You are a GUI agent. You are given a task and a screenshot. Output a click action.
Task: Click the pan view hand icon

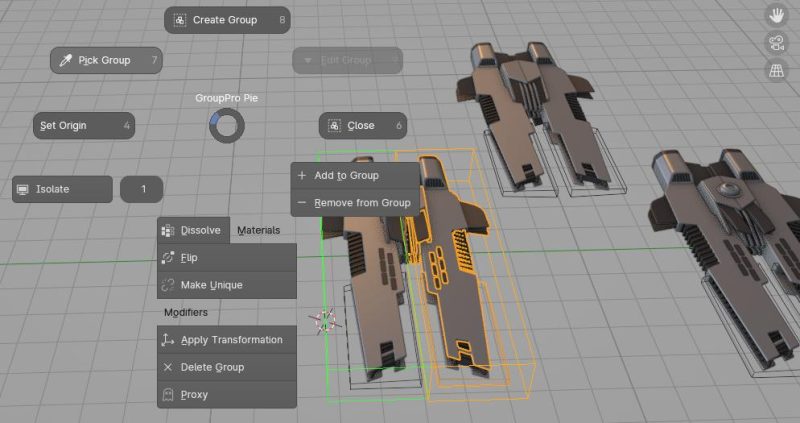774,15
